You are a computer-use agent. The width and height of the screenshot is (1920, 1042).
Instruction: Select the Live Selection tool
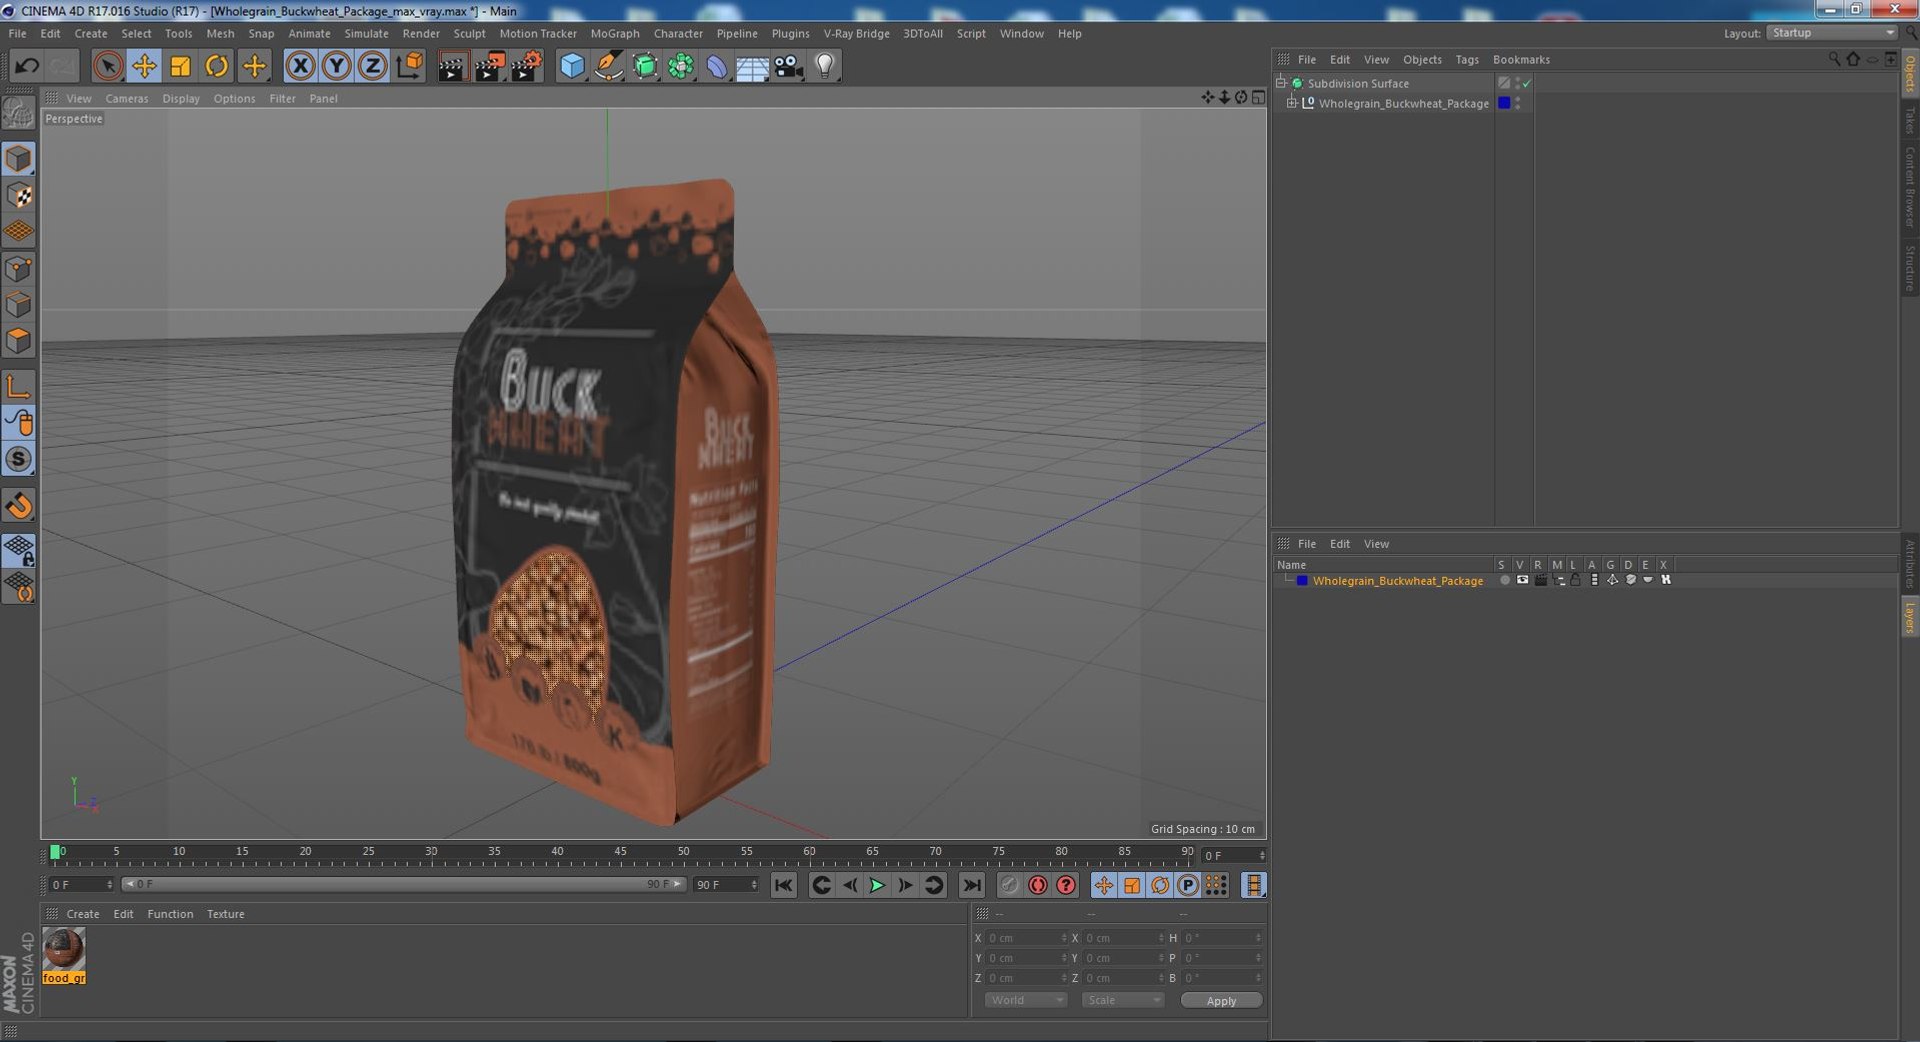point(107,66)
